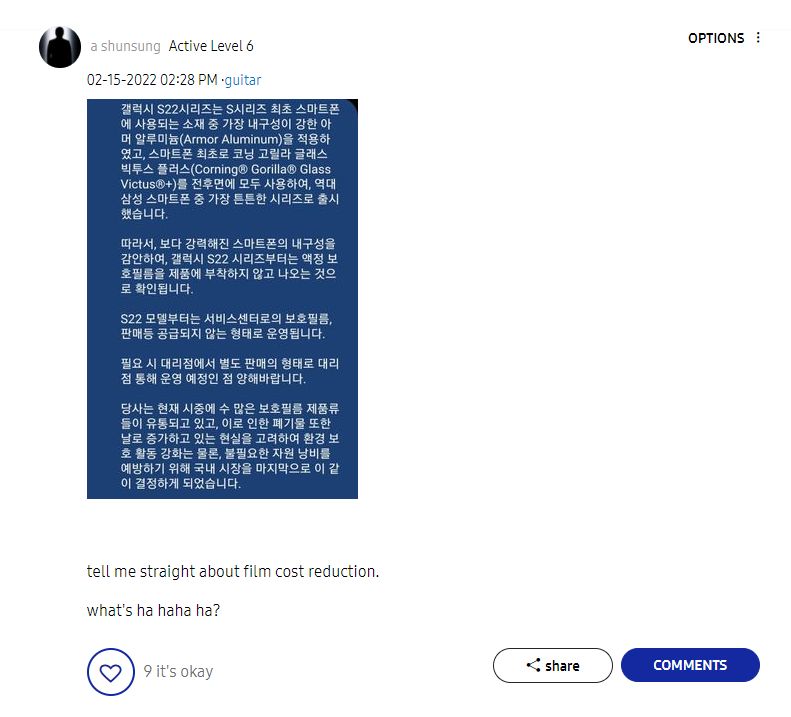Like the post with the heart icon
The height and width of the screenshot is (717, 791).
pos(110,672)
